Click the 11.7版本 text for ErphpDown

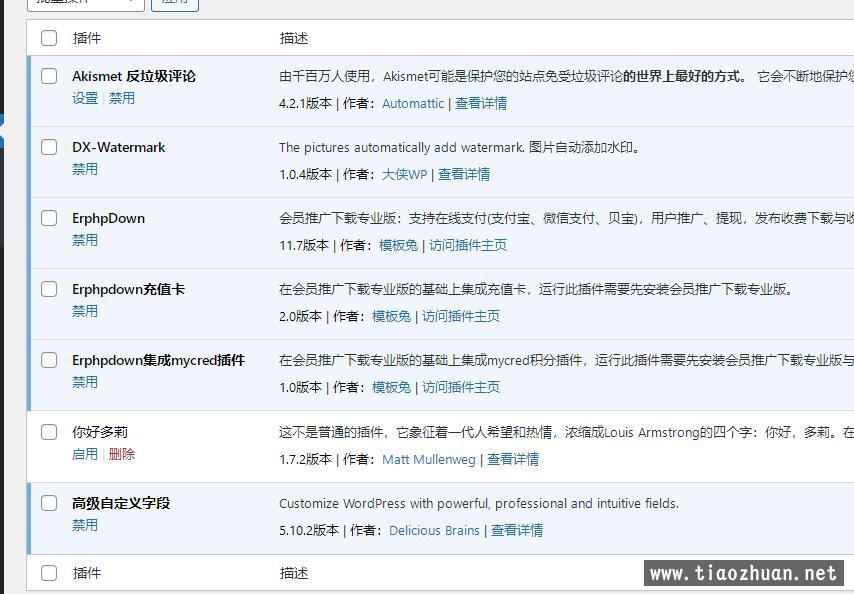[x=304, y=246]
